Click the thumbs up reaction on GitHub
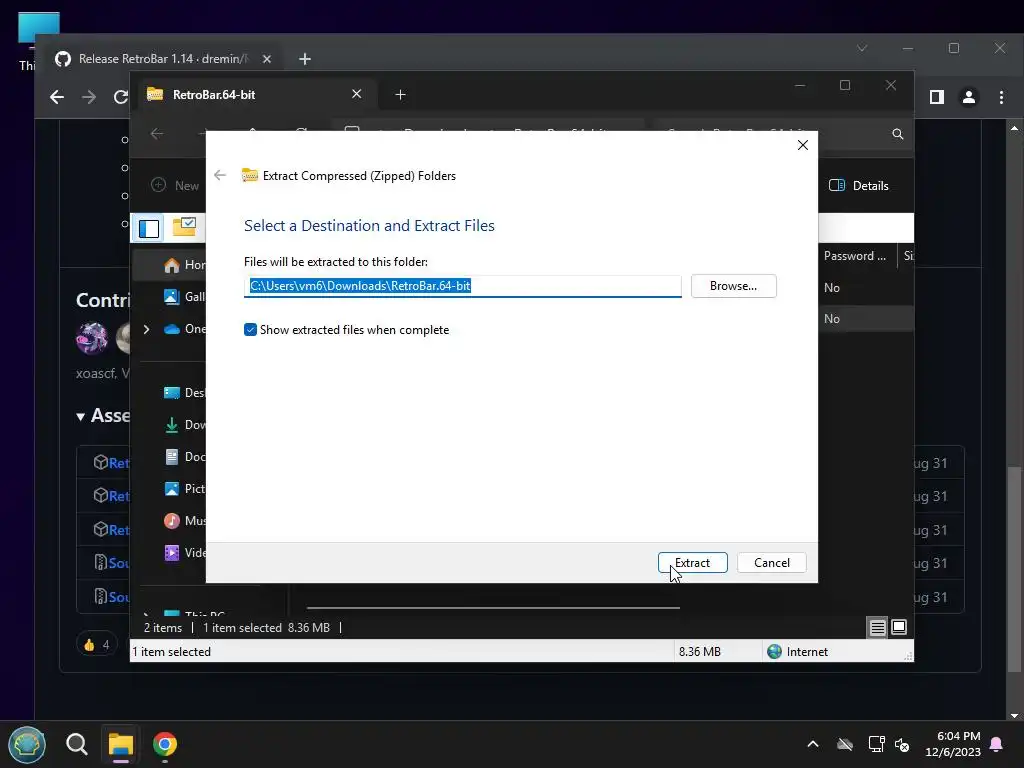1024x768 pixels. click(97, 645)
